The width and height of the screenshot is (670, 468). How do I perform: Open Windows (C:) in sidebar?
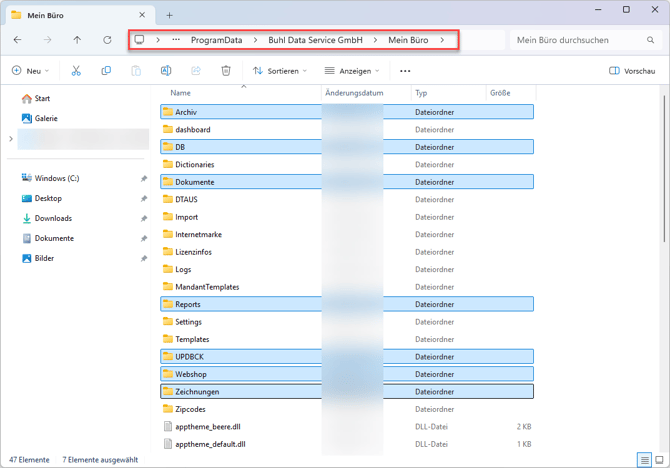click(x=50, y=178)
